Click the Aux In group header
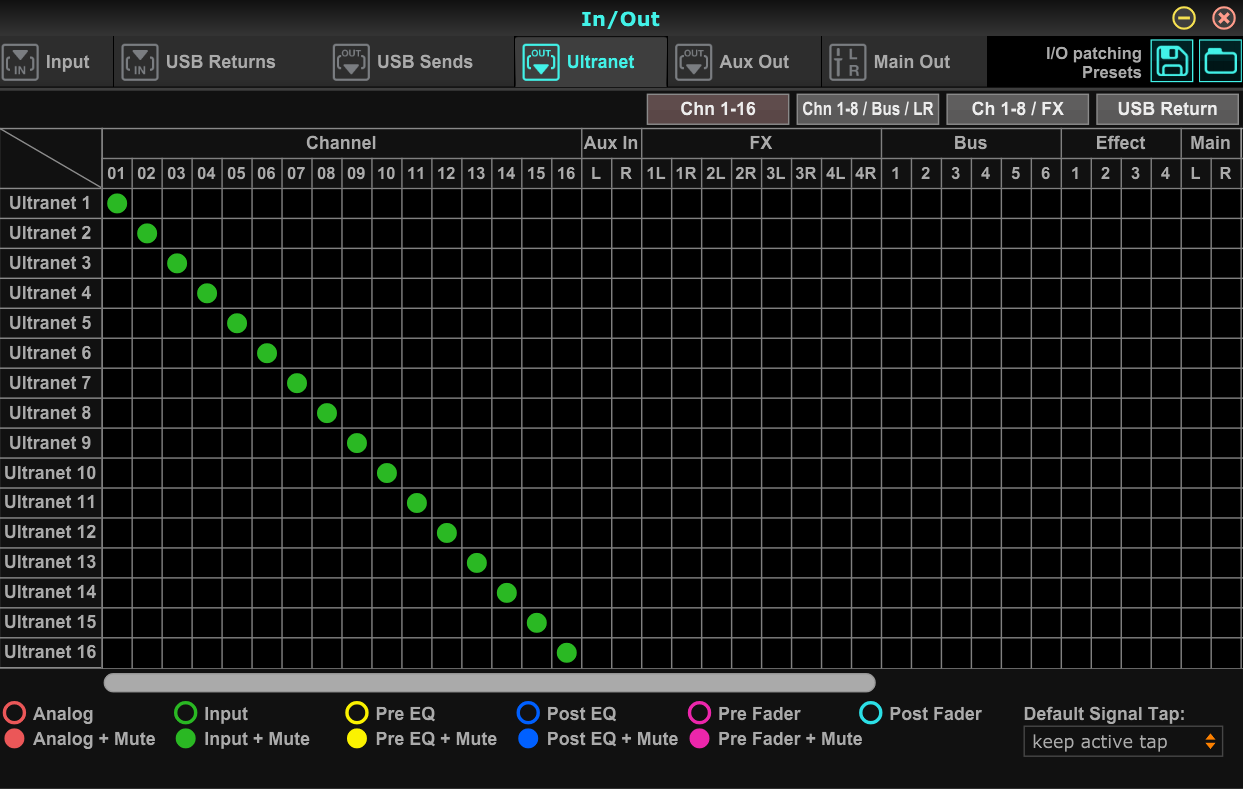The image size is (1243, 789). (x=612, y=143)
